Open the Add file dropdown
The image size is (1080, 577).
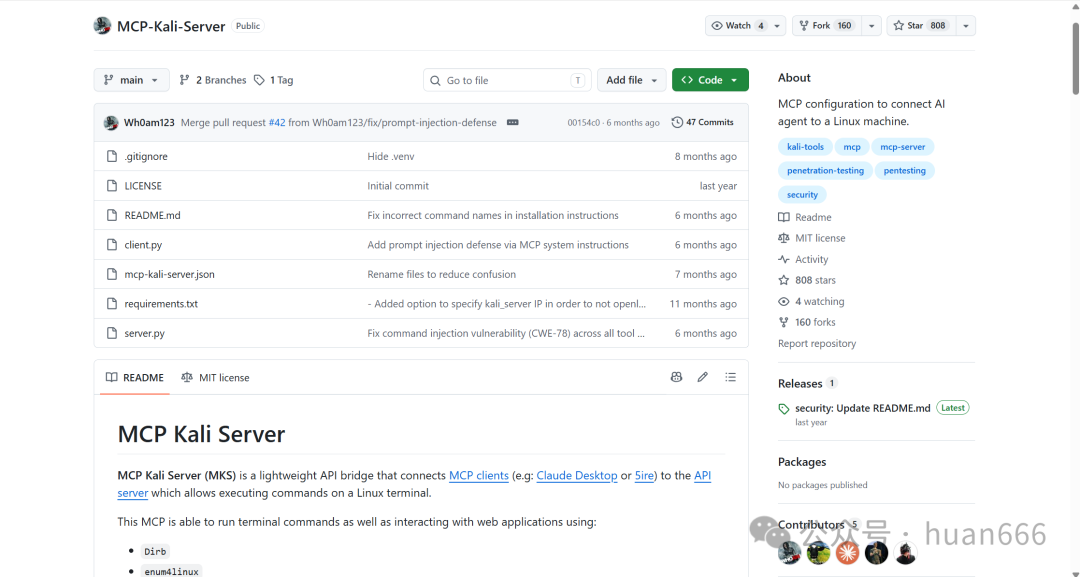632,80
